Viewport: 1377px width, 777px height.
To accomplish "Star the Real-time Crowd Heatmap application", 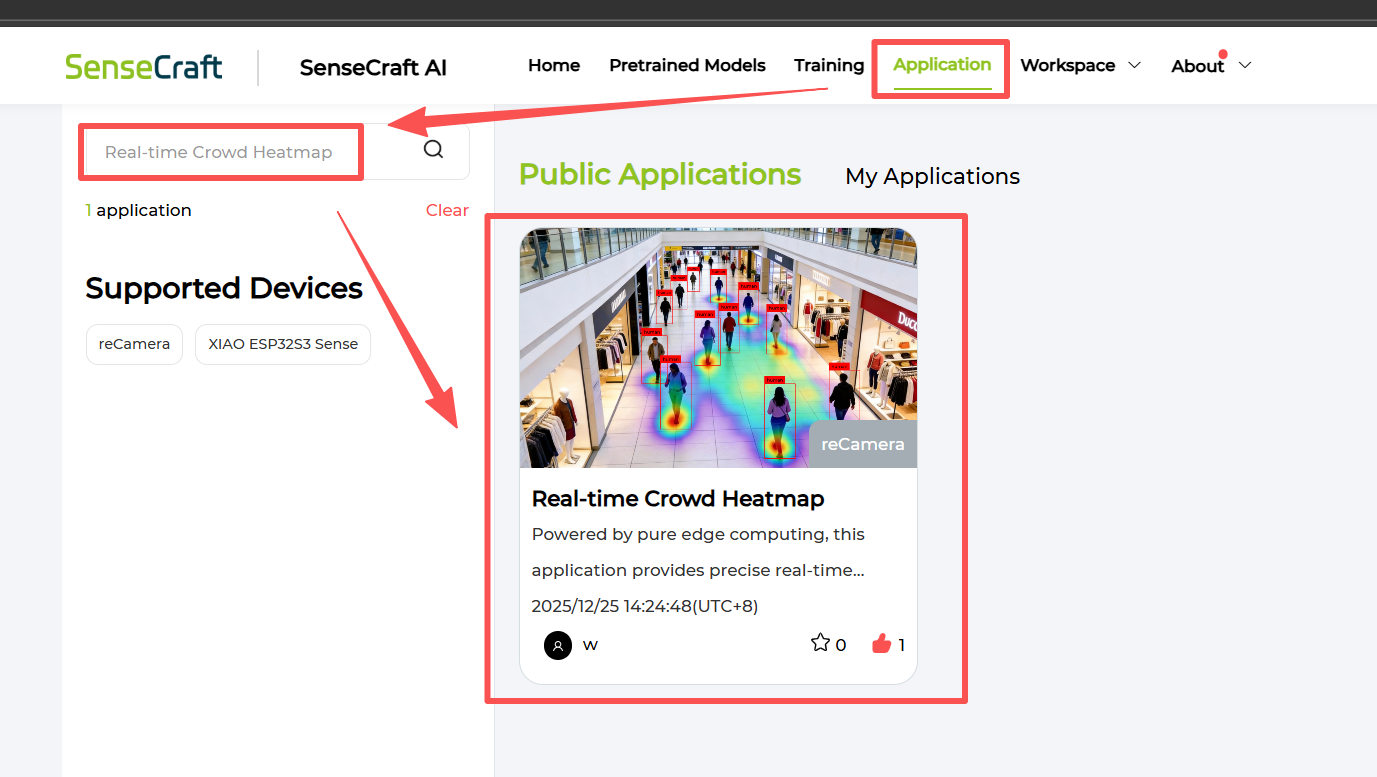I will (x=820, y=643).
